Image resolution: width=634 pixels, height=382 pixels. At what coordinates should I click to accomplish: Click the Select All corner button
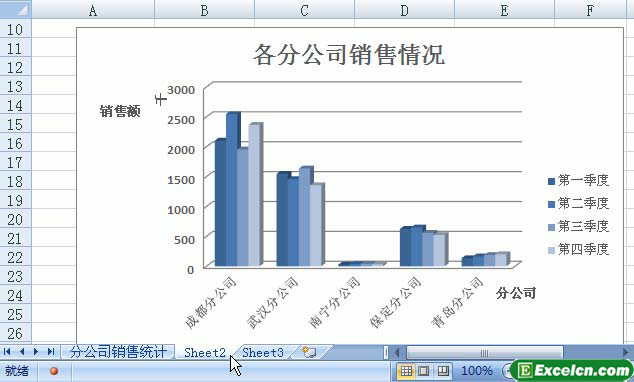(15, 9)
